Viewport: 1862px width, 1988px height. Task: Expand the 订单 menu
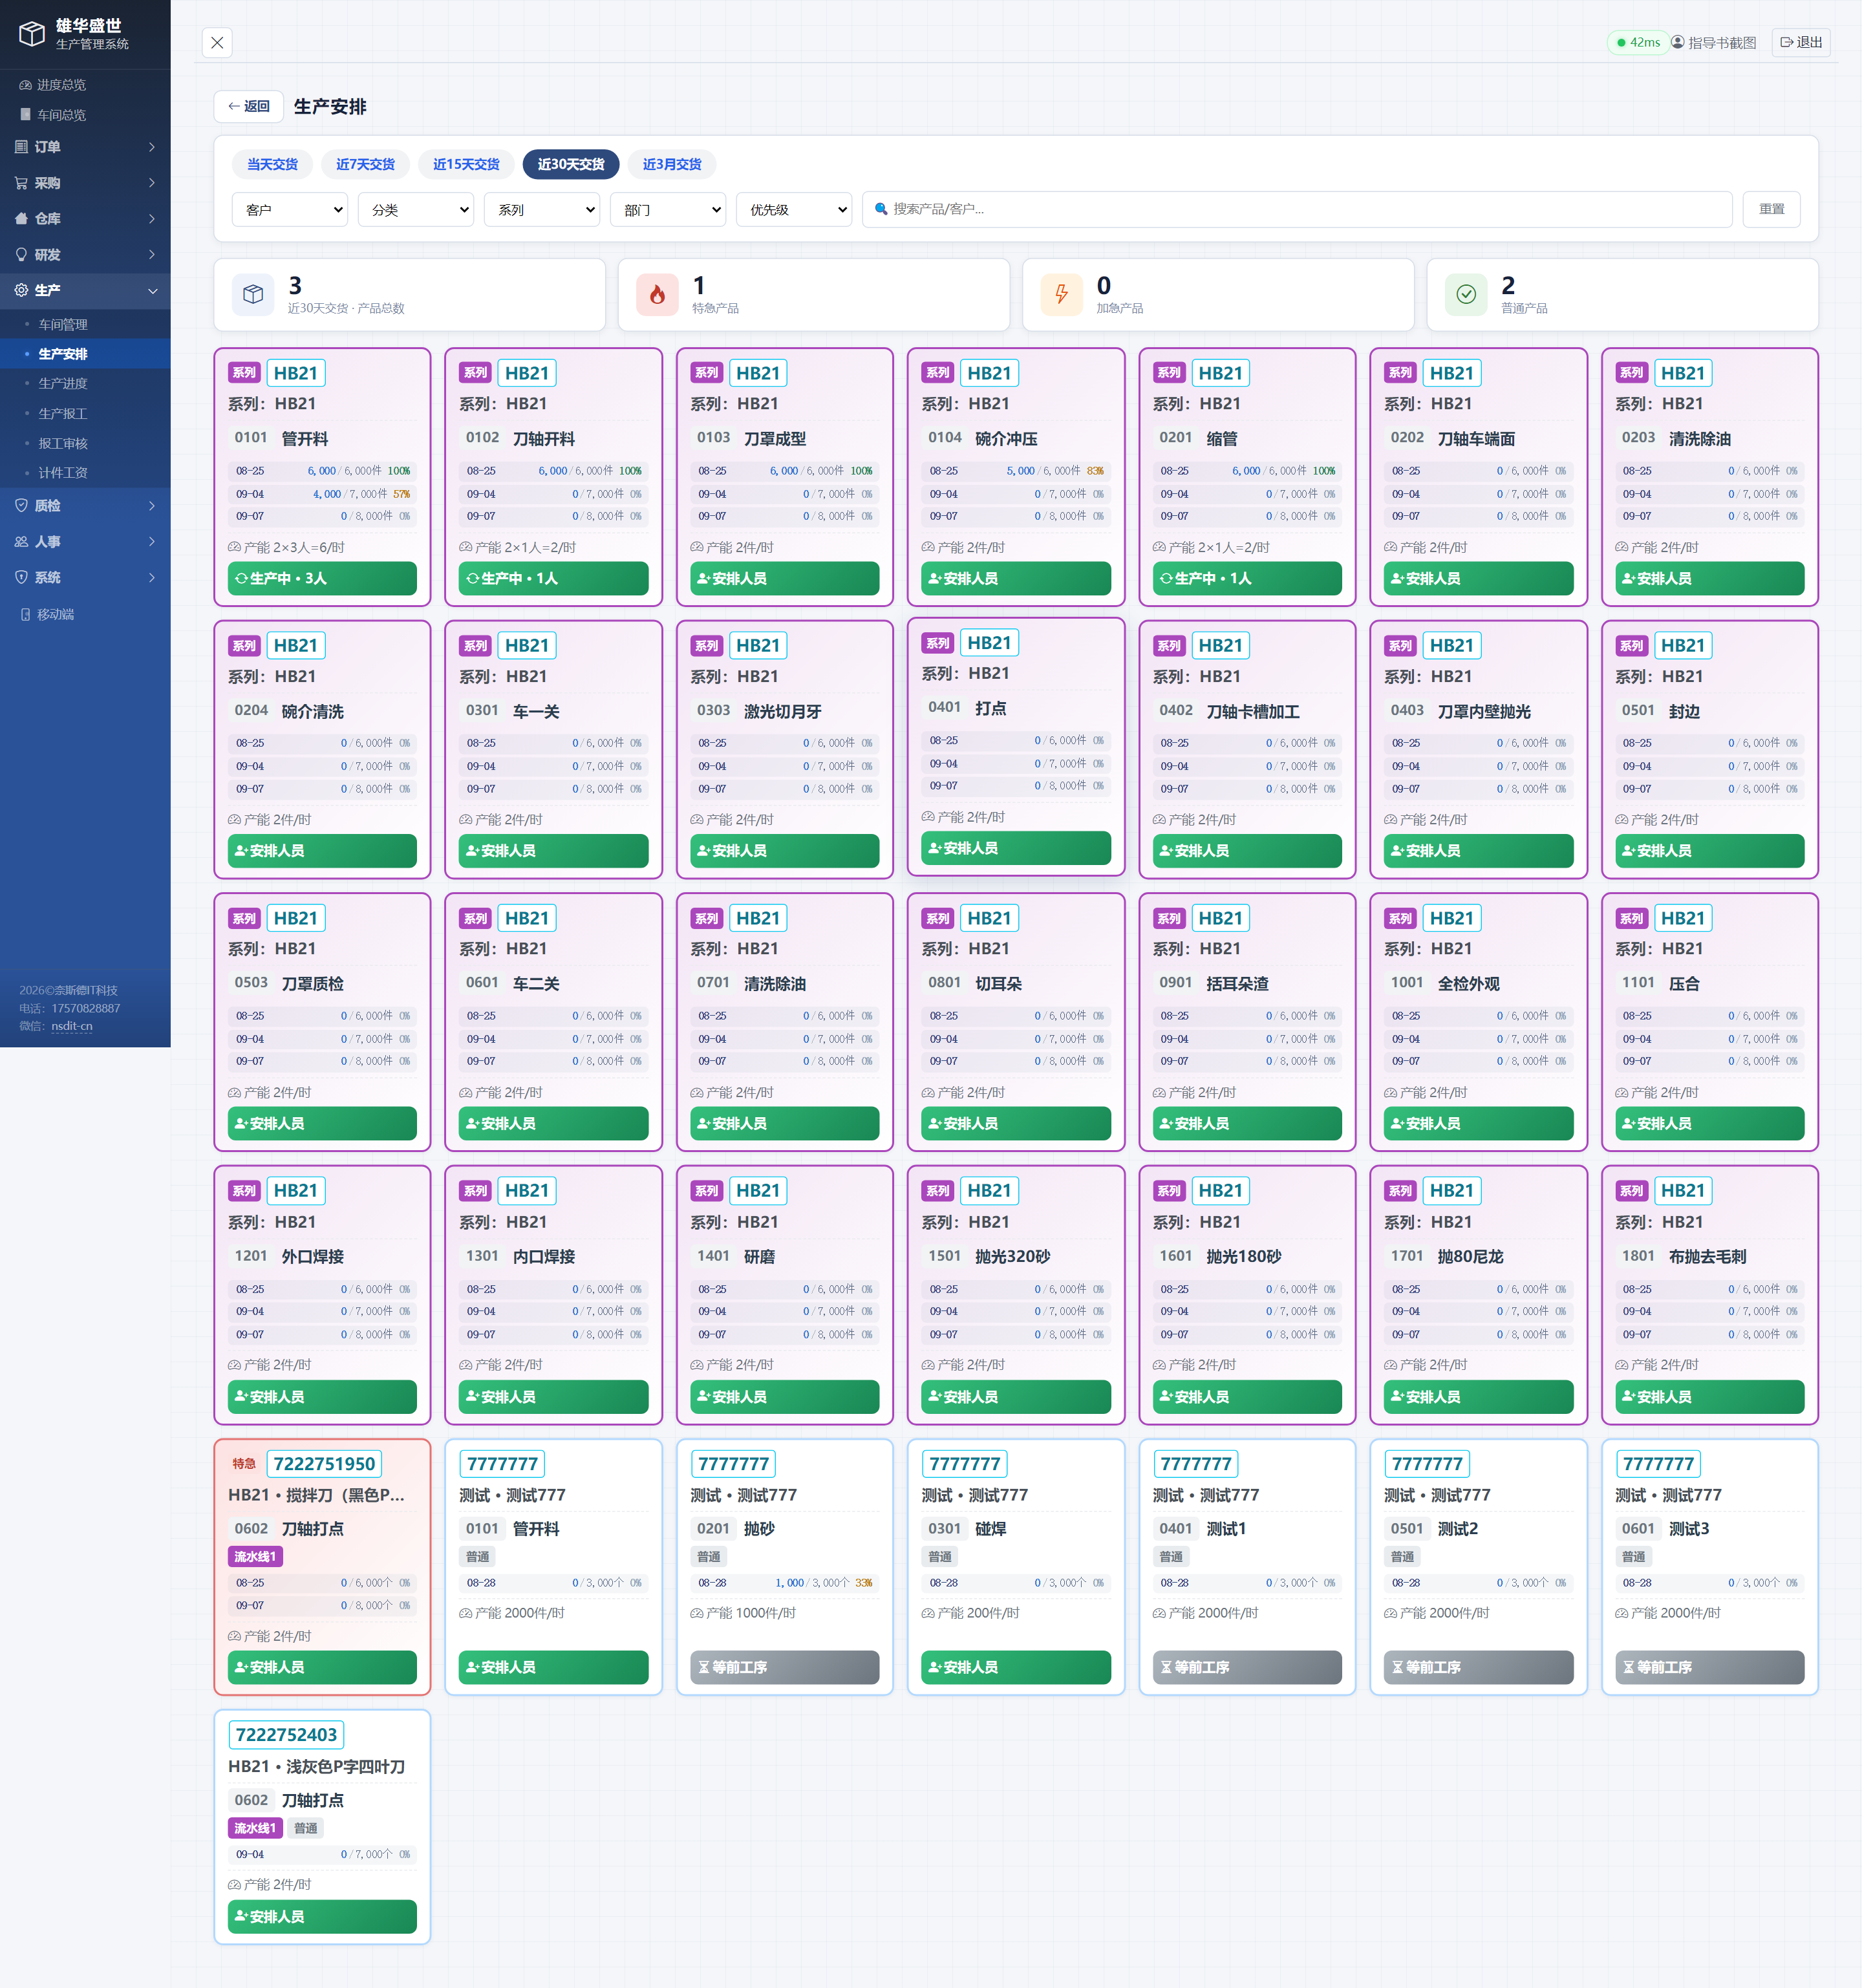tap(85, 147)
